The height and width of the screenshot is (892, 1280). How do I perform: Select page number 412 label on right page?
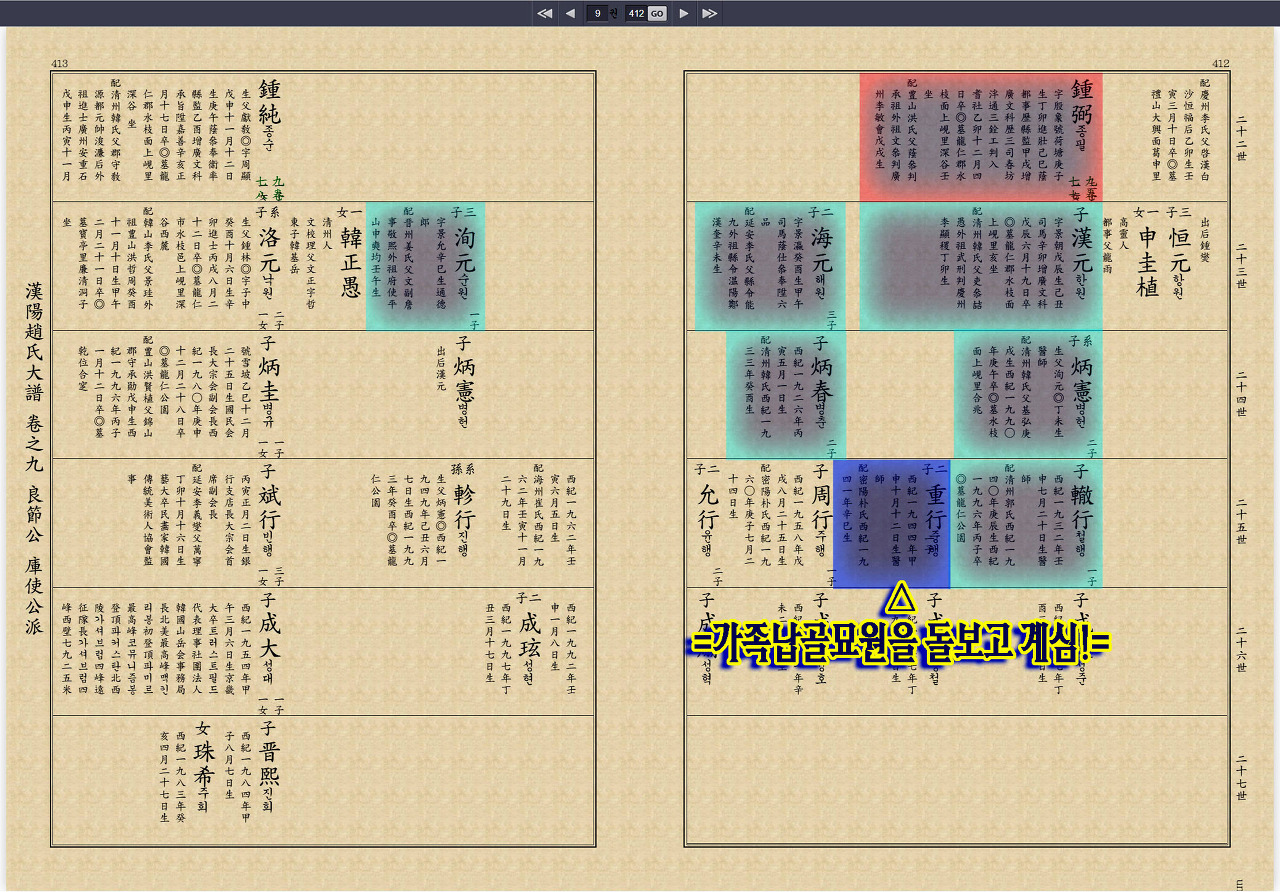[x=1220, y=64]
